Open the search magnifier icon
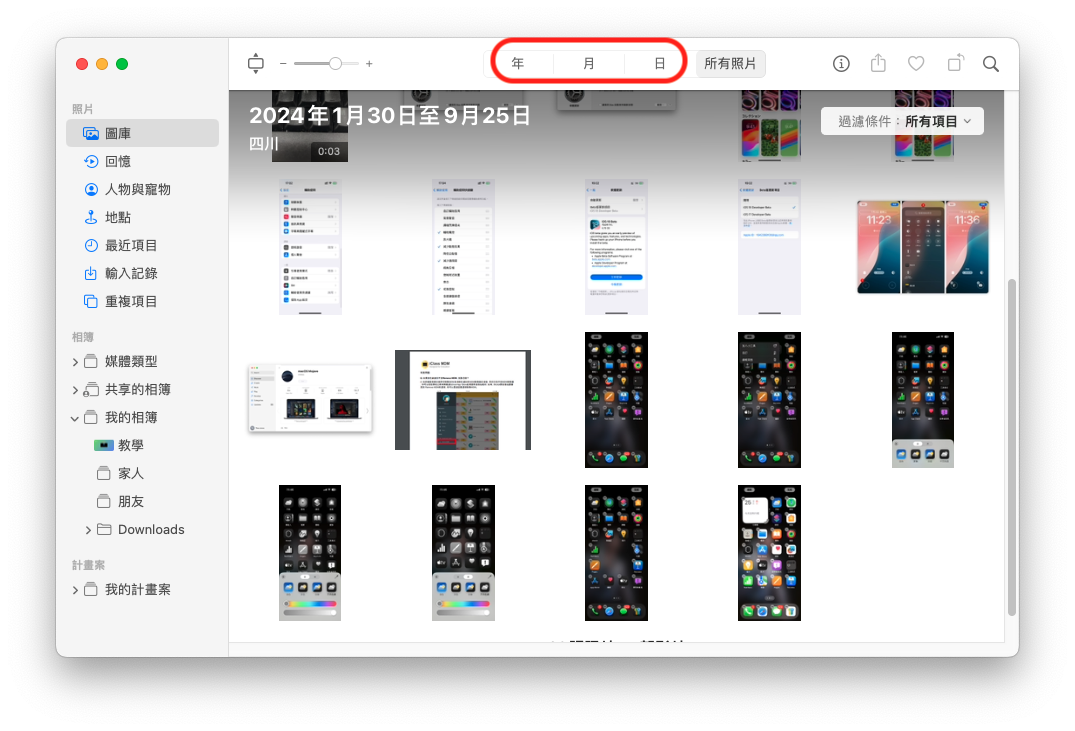Image resolution: width=1075 pixels, height=731 pixels. (991, 64)
